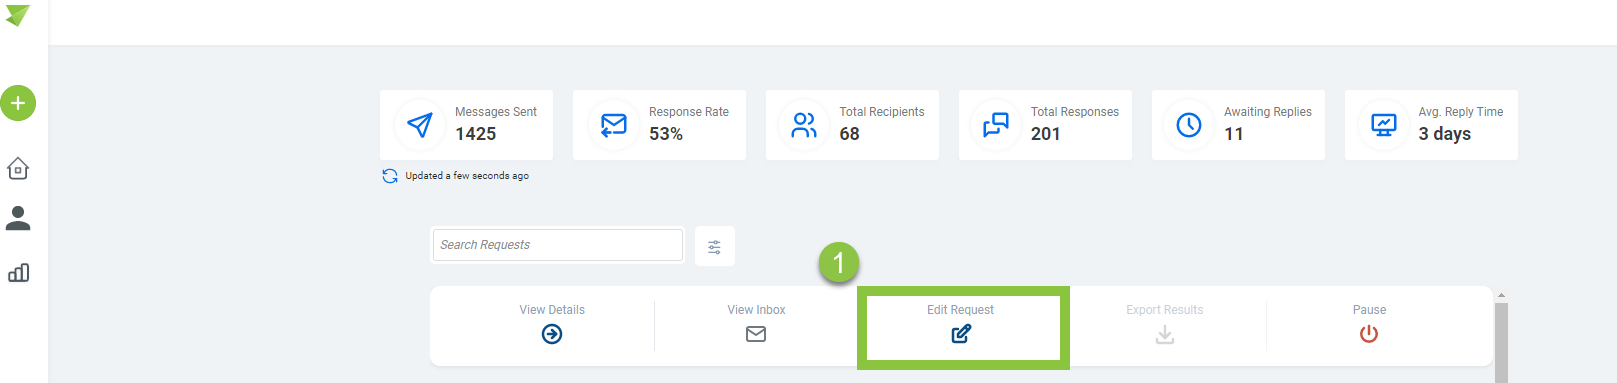1617x383 pixels.
Task: Click the refresh stats icon
Action: tap(390, 176)
